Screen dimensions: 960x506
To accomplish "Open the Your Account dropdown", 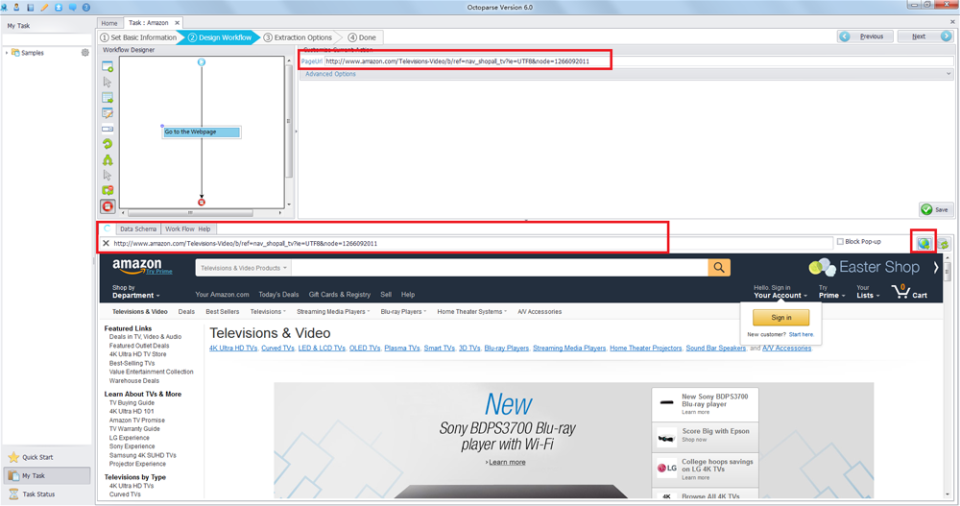I will (x=780, y=292).
